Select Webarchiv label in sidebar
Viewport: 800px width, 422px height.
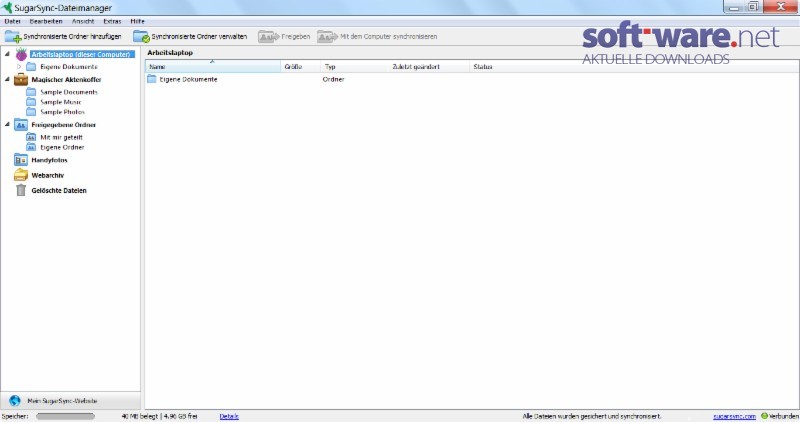47,176
